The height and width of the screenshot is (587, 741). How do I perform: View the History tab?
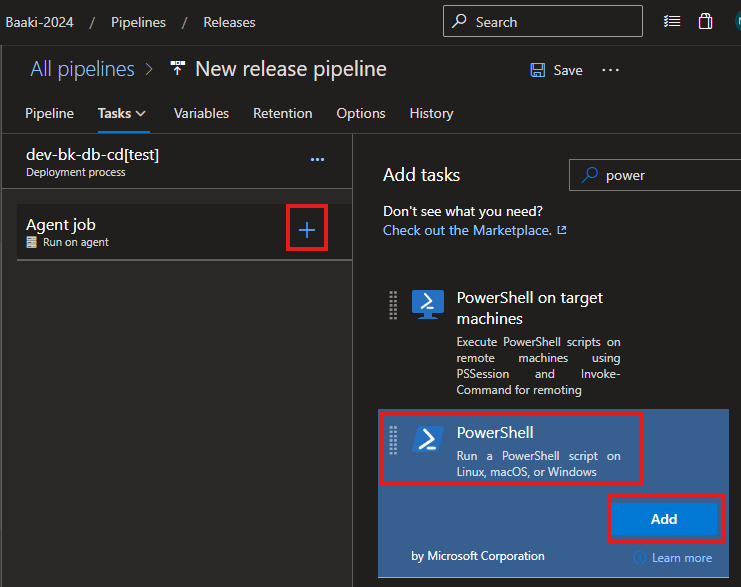(x=431, y=113)
